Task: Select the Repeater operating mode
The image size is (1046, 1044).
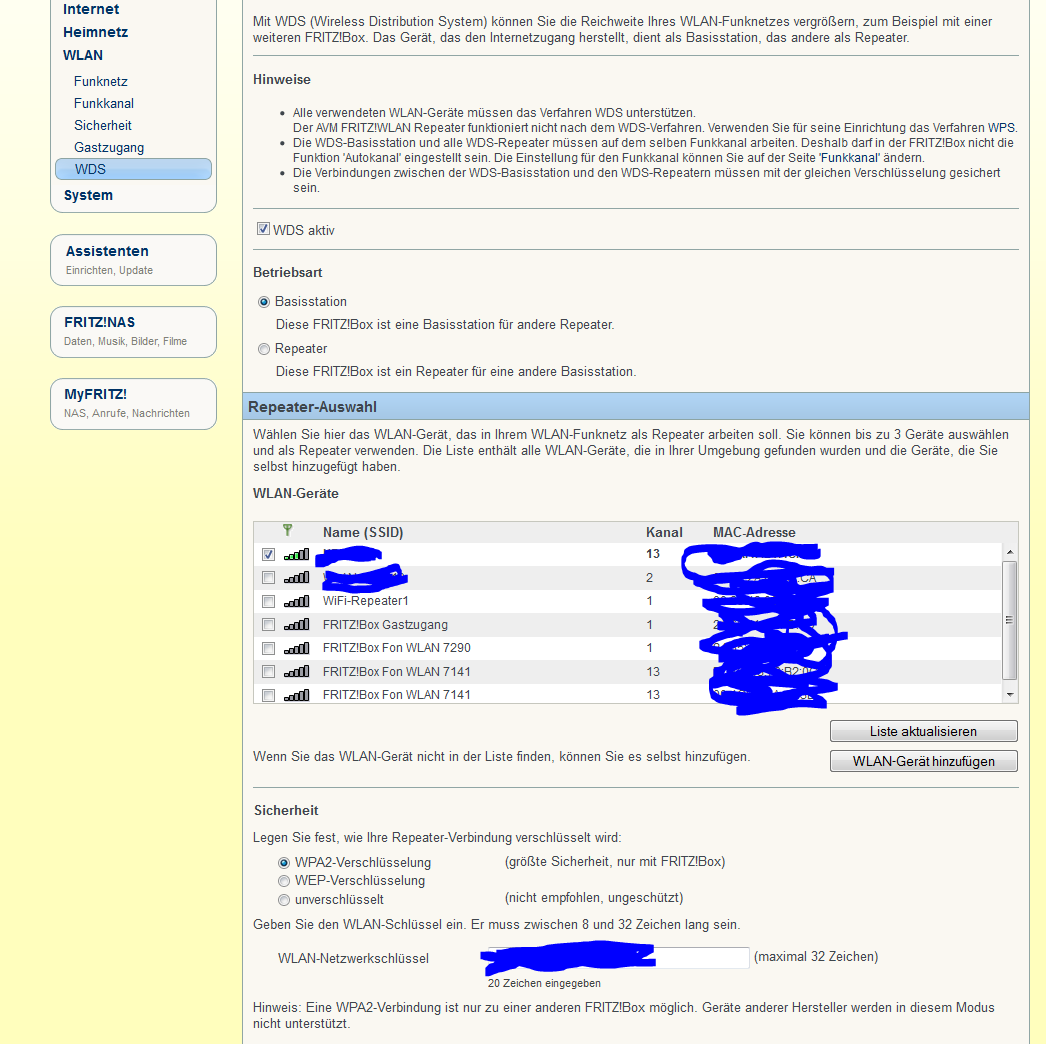Action: [x=264, y=349]
